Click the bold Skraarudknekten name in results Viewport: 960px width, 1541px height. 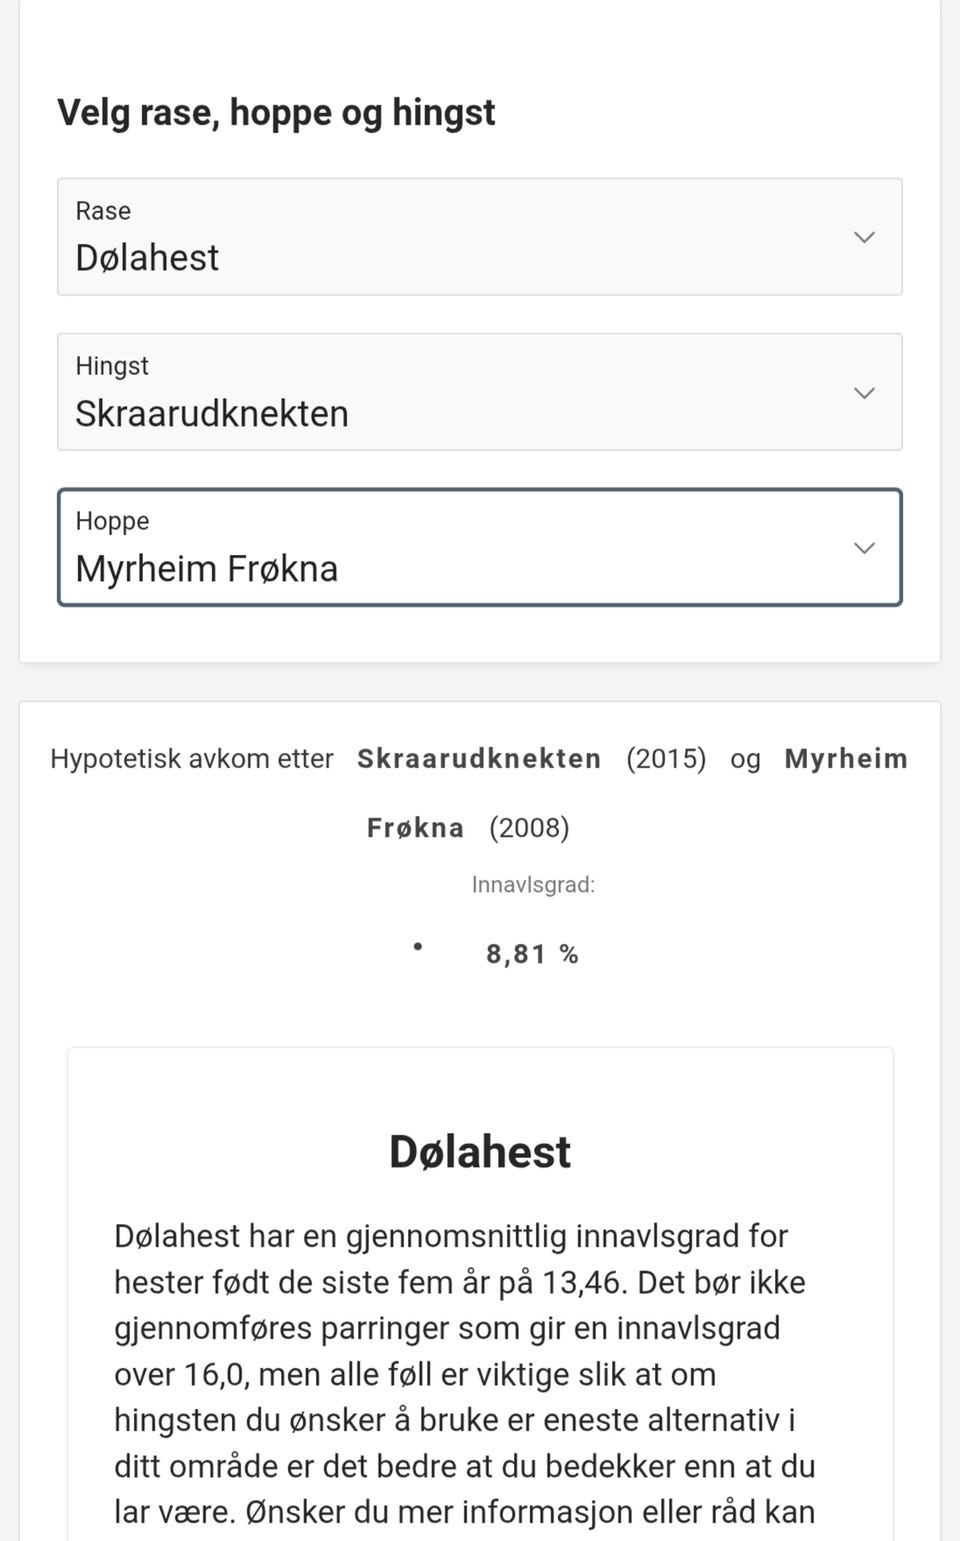[479, 759]
